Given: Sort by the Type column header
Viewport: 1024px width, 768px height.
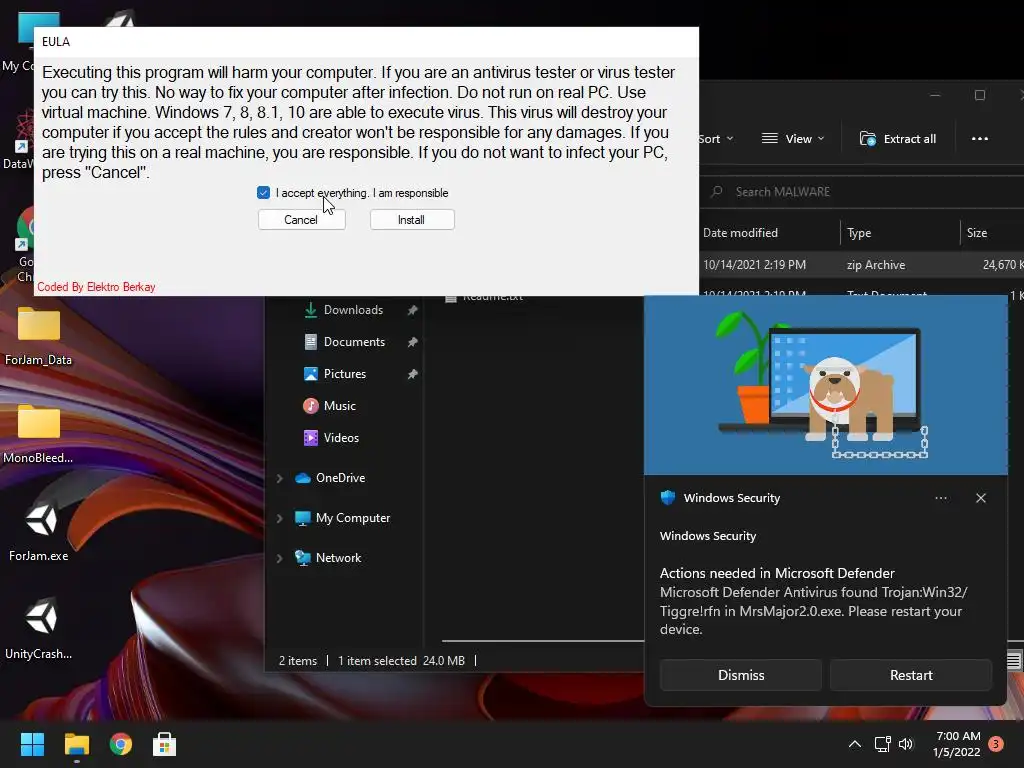Looking at the screenshot, I should click(859, 232).
